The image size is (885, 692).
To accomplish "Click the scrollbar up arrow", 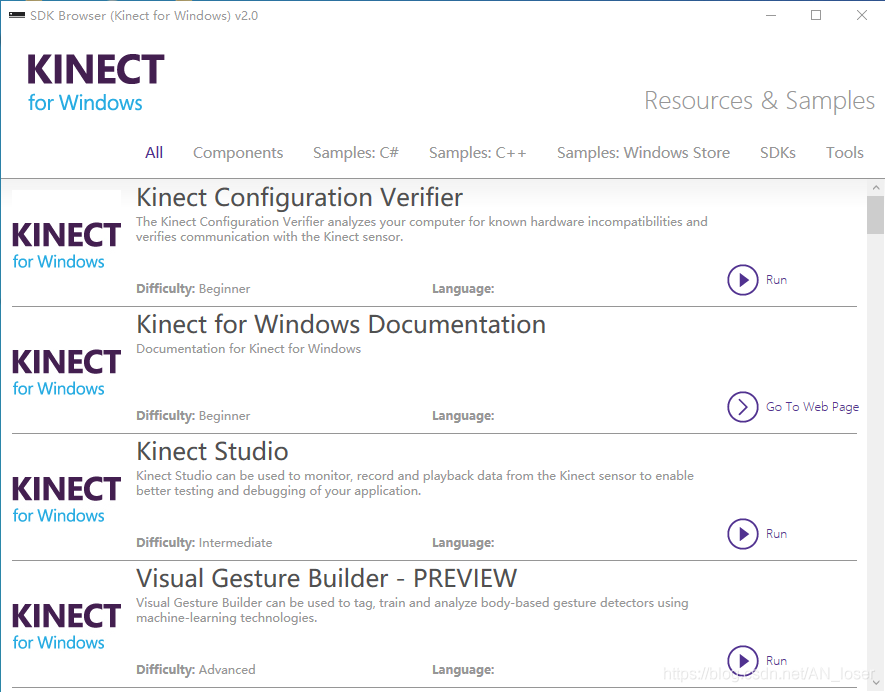I will point(876,187).
